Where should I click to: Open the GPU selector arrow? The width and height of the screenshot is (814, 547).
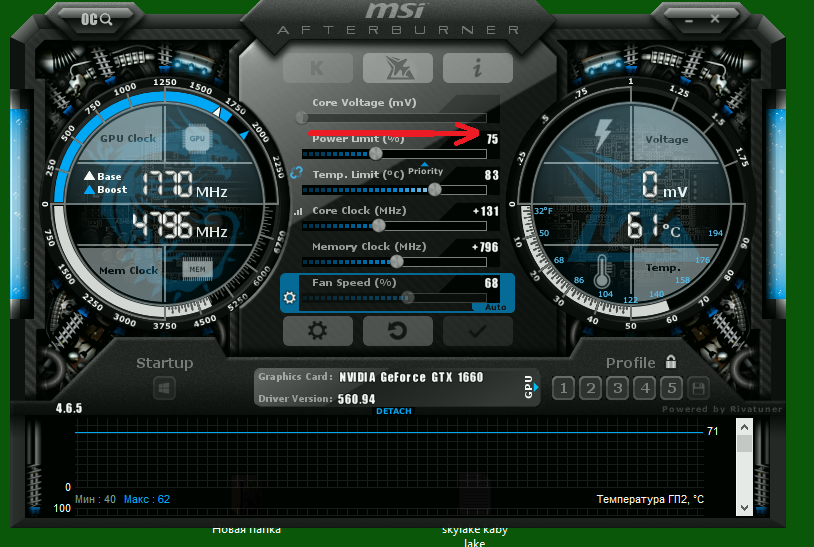click(536, 387)
